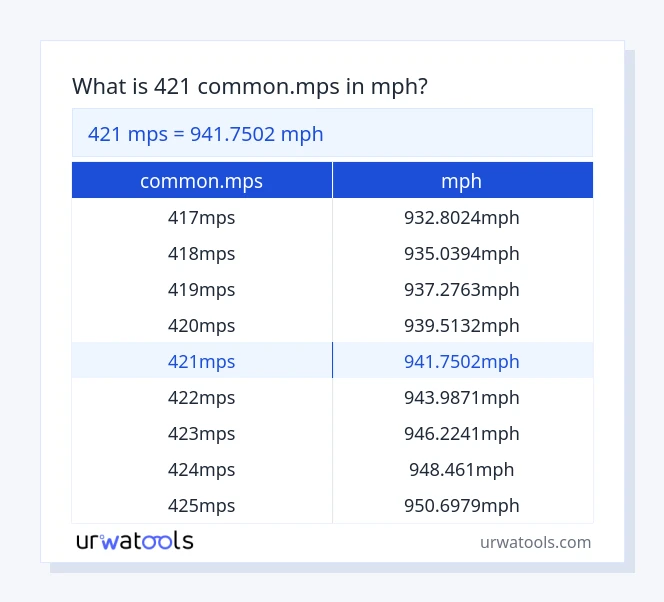
Task: Open the urwatools.com link
Action: click(535, 542)
